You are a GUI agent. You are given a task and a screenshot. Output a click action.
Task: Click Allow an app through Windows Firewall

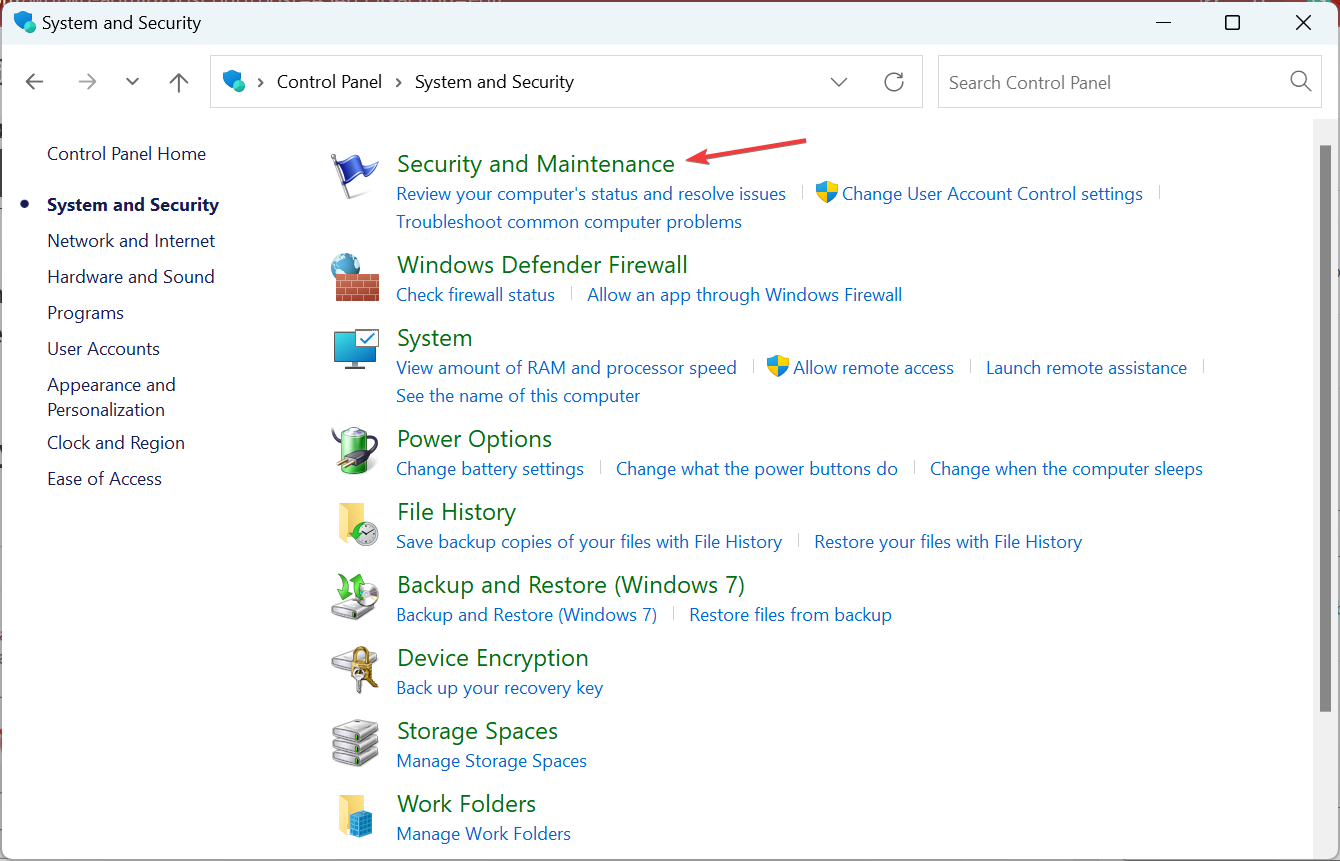tap(744, 295)
